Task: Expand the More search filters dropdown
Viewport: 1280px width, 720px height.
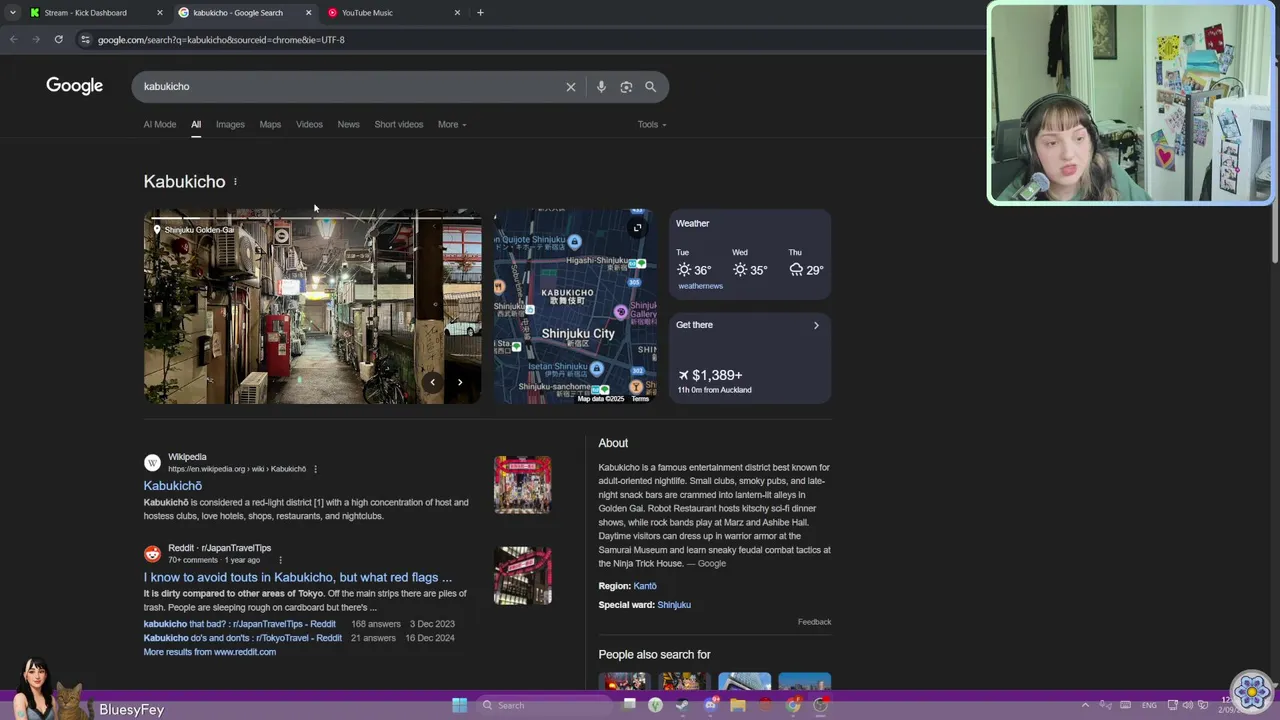Action: (452, 125)
